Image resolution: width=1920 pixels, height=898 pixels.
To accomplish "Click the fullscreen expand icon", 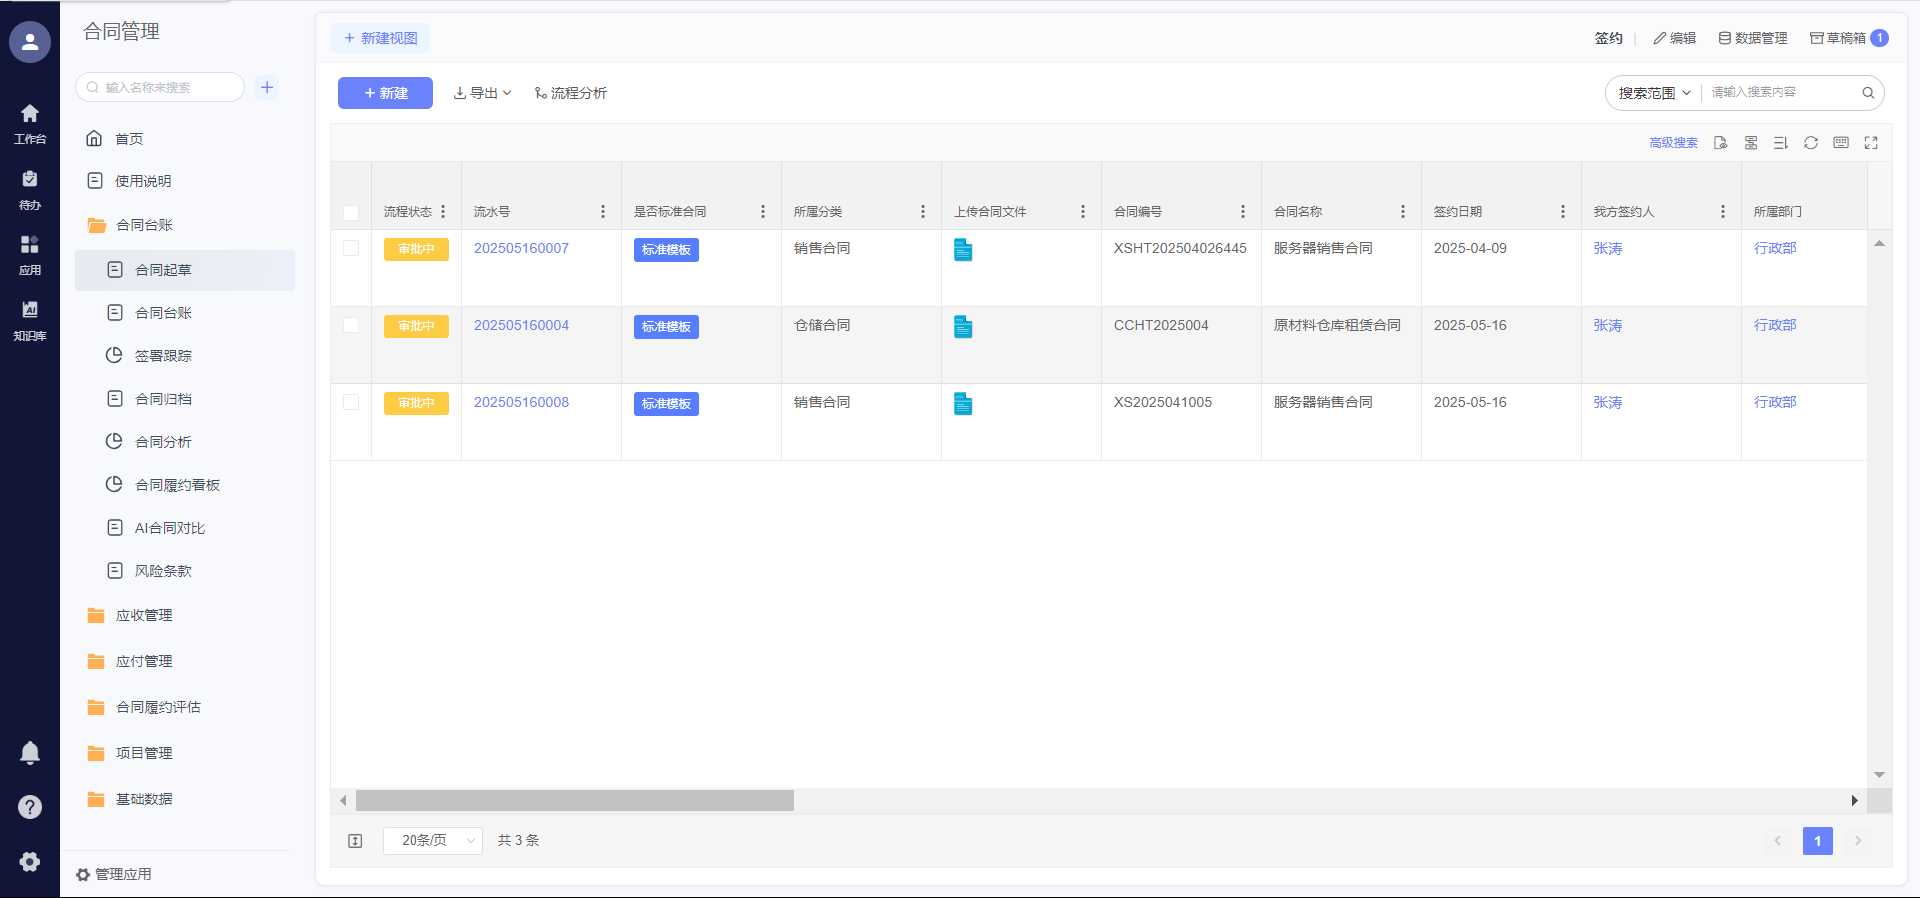I will click(x=1870, y=143).
